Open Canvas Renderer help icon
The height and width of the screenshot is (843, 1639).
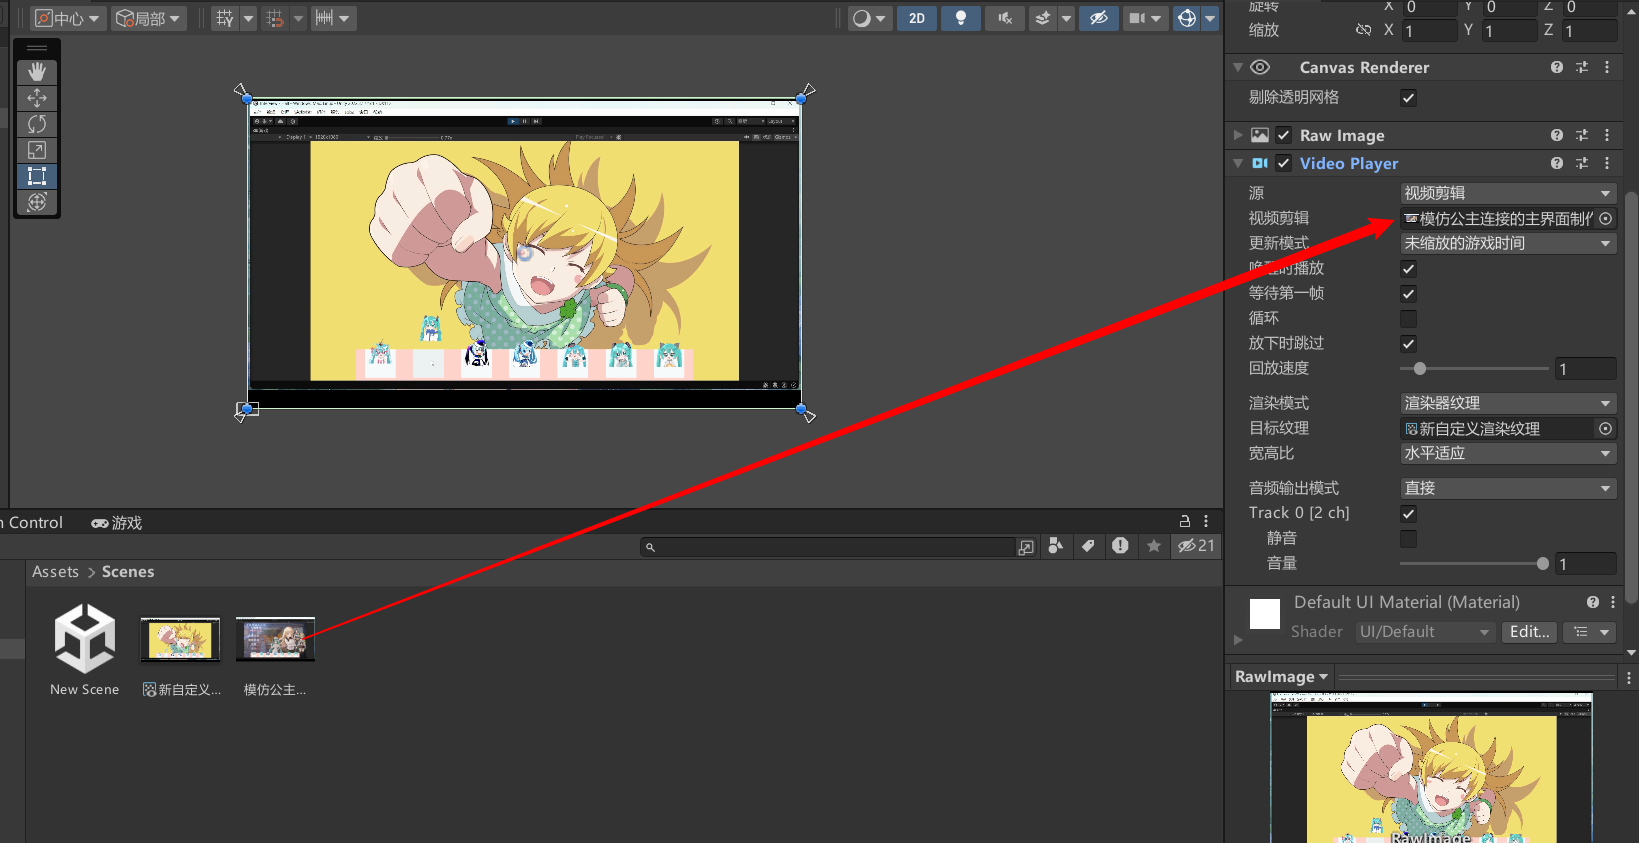(x=1557, y=67)
